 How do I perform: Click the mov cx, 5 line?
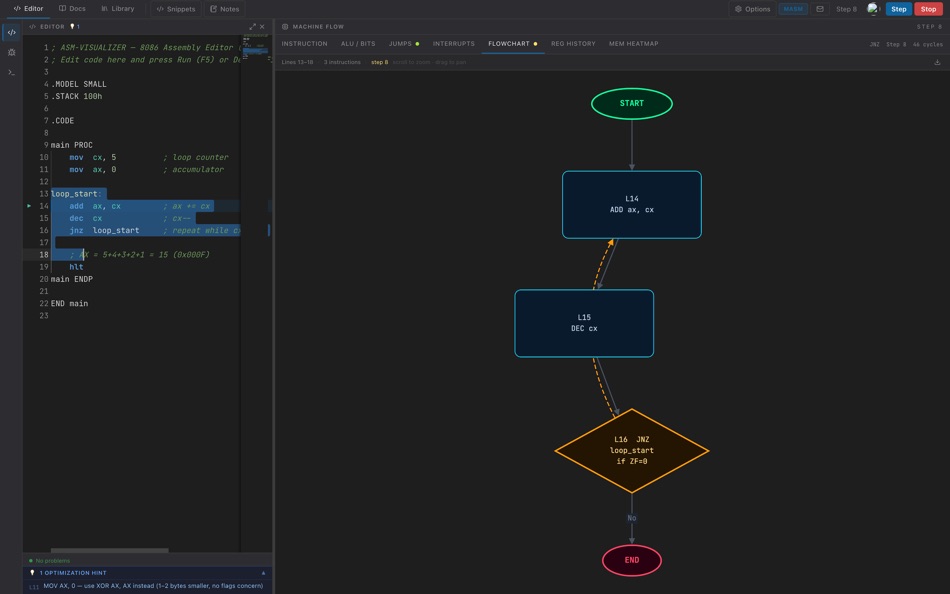point(93,157)
